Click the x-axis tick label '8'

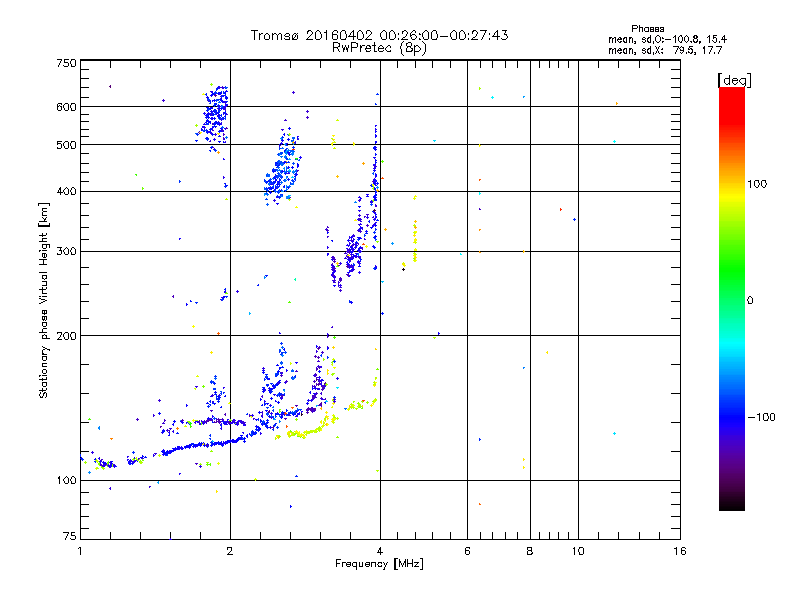[530, 551]
